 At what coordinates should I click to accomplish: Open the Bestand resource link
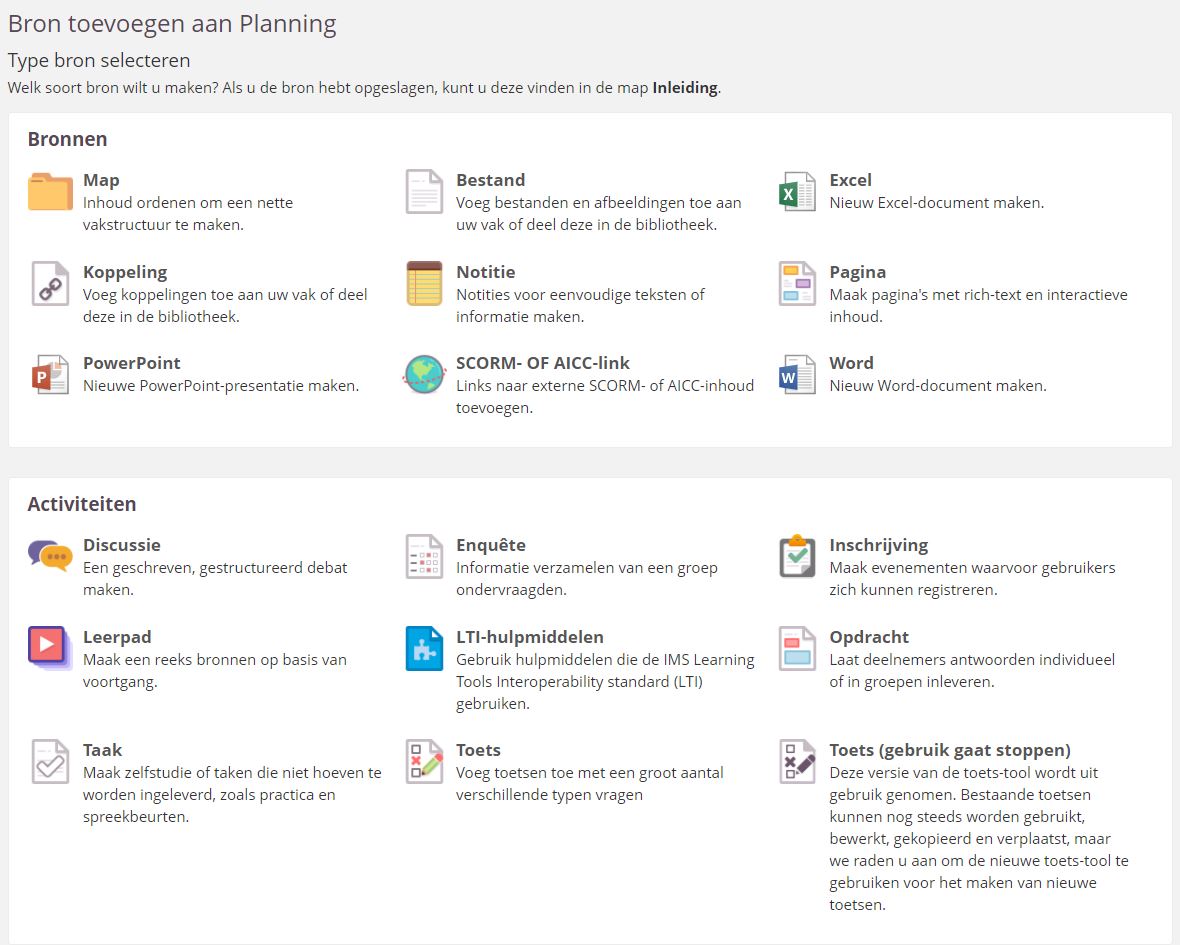490,180
